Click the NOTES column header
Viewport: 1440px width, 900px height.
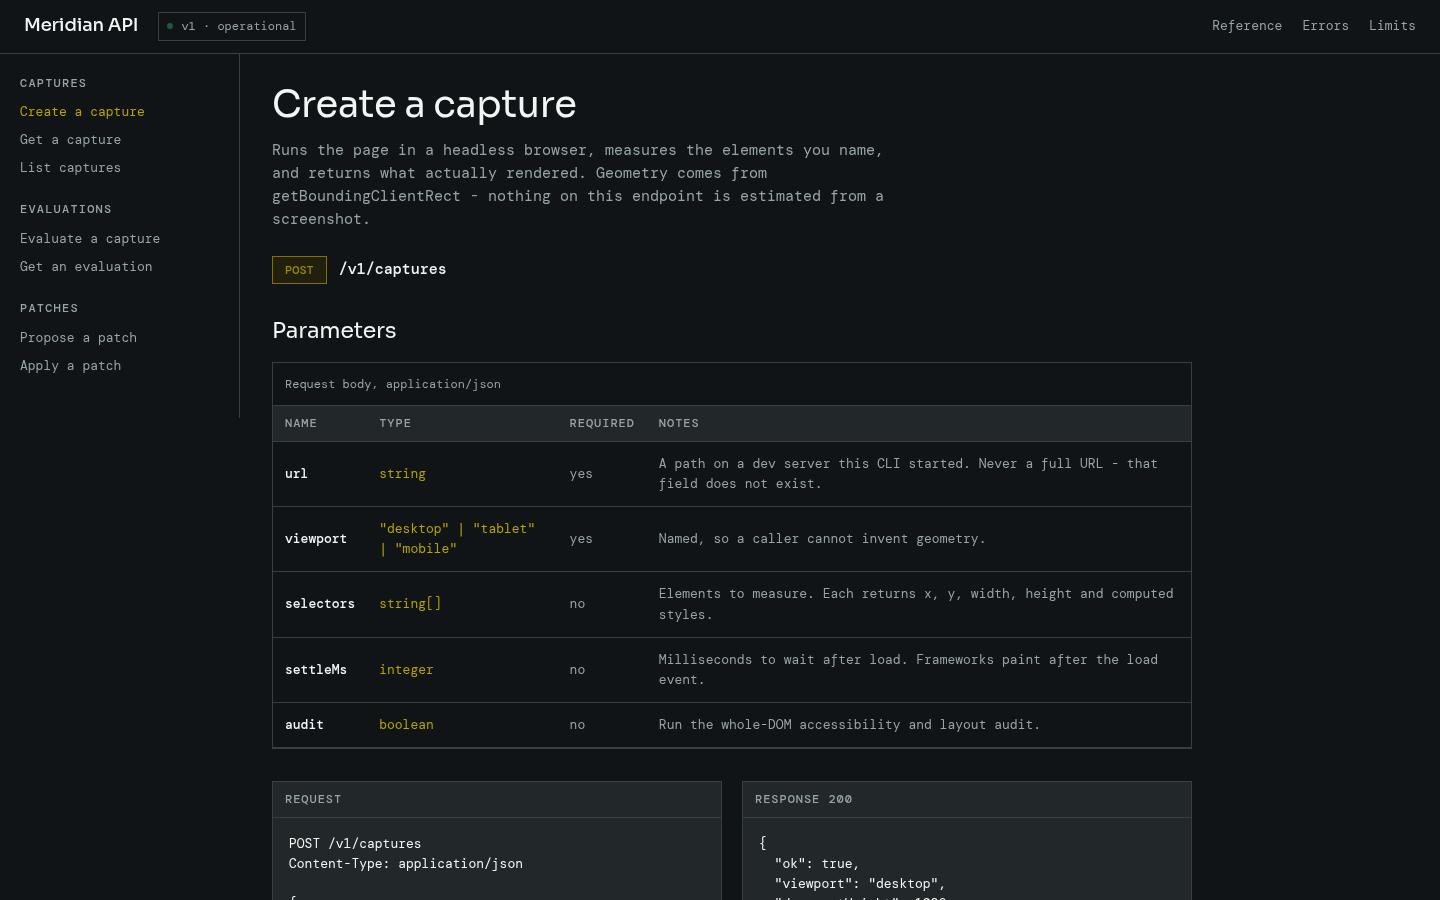click(x=679, y=423)
